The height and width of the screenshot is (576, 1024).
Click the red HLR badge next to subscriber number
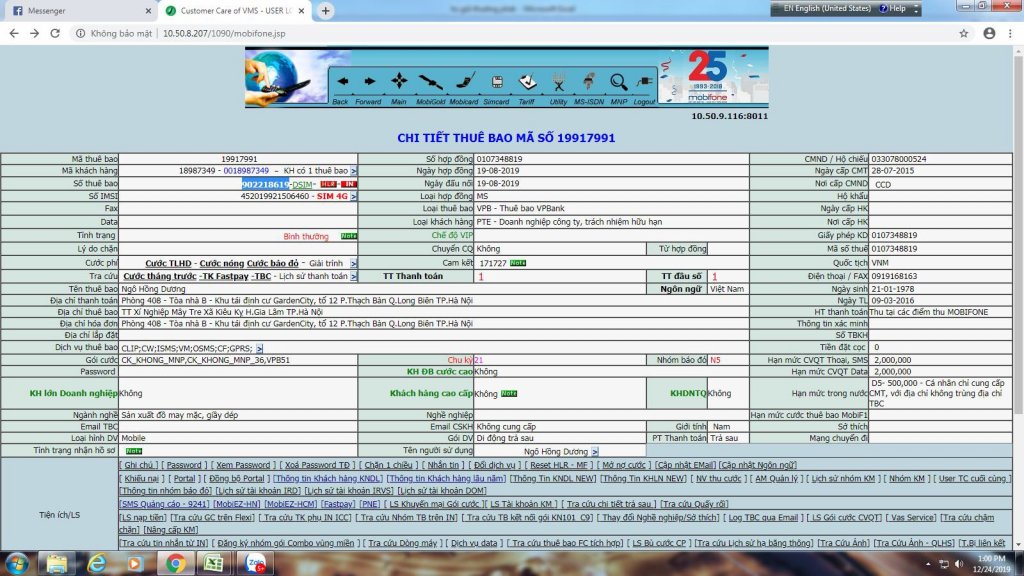pyautogui.click(x=328, y=185)
